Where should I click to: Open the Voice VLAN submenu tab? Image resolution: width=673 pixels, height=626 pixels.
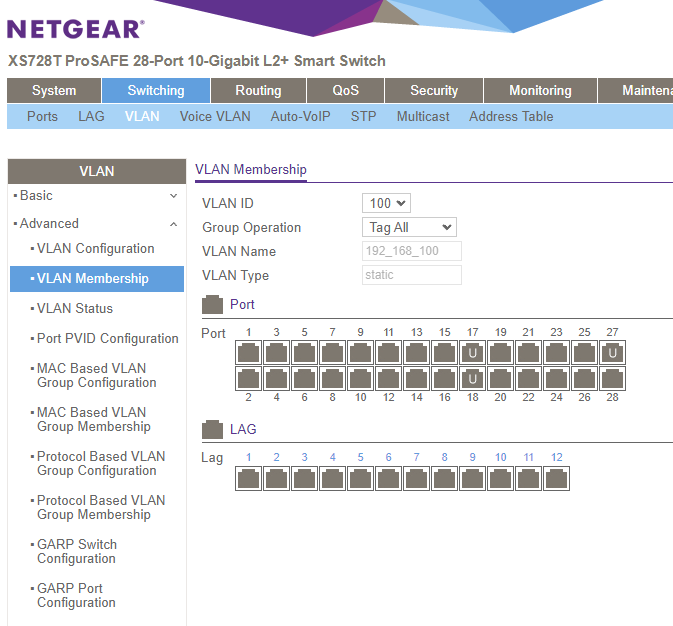click(215, 116)
